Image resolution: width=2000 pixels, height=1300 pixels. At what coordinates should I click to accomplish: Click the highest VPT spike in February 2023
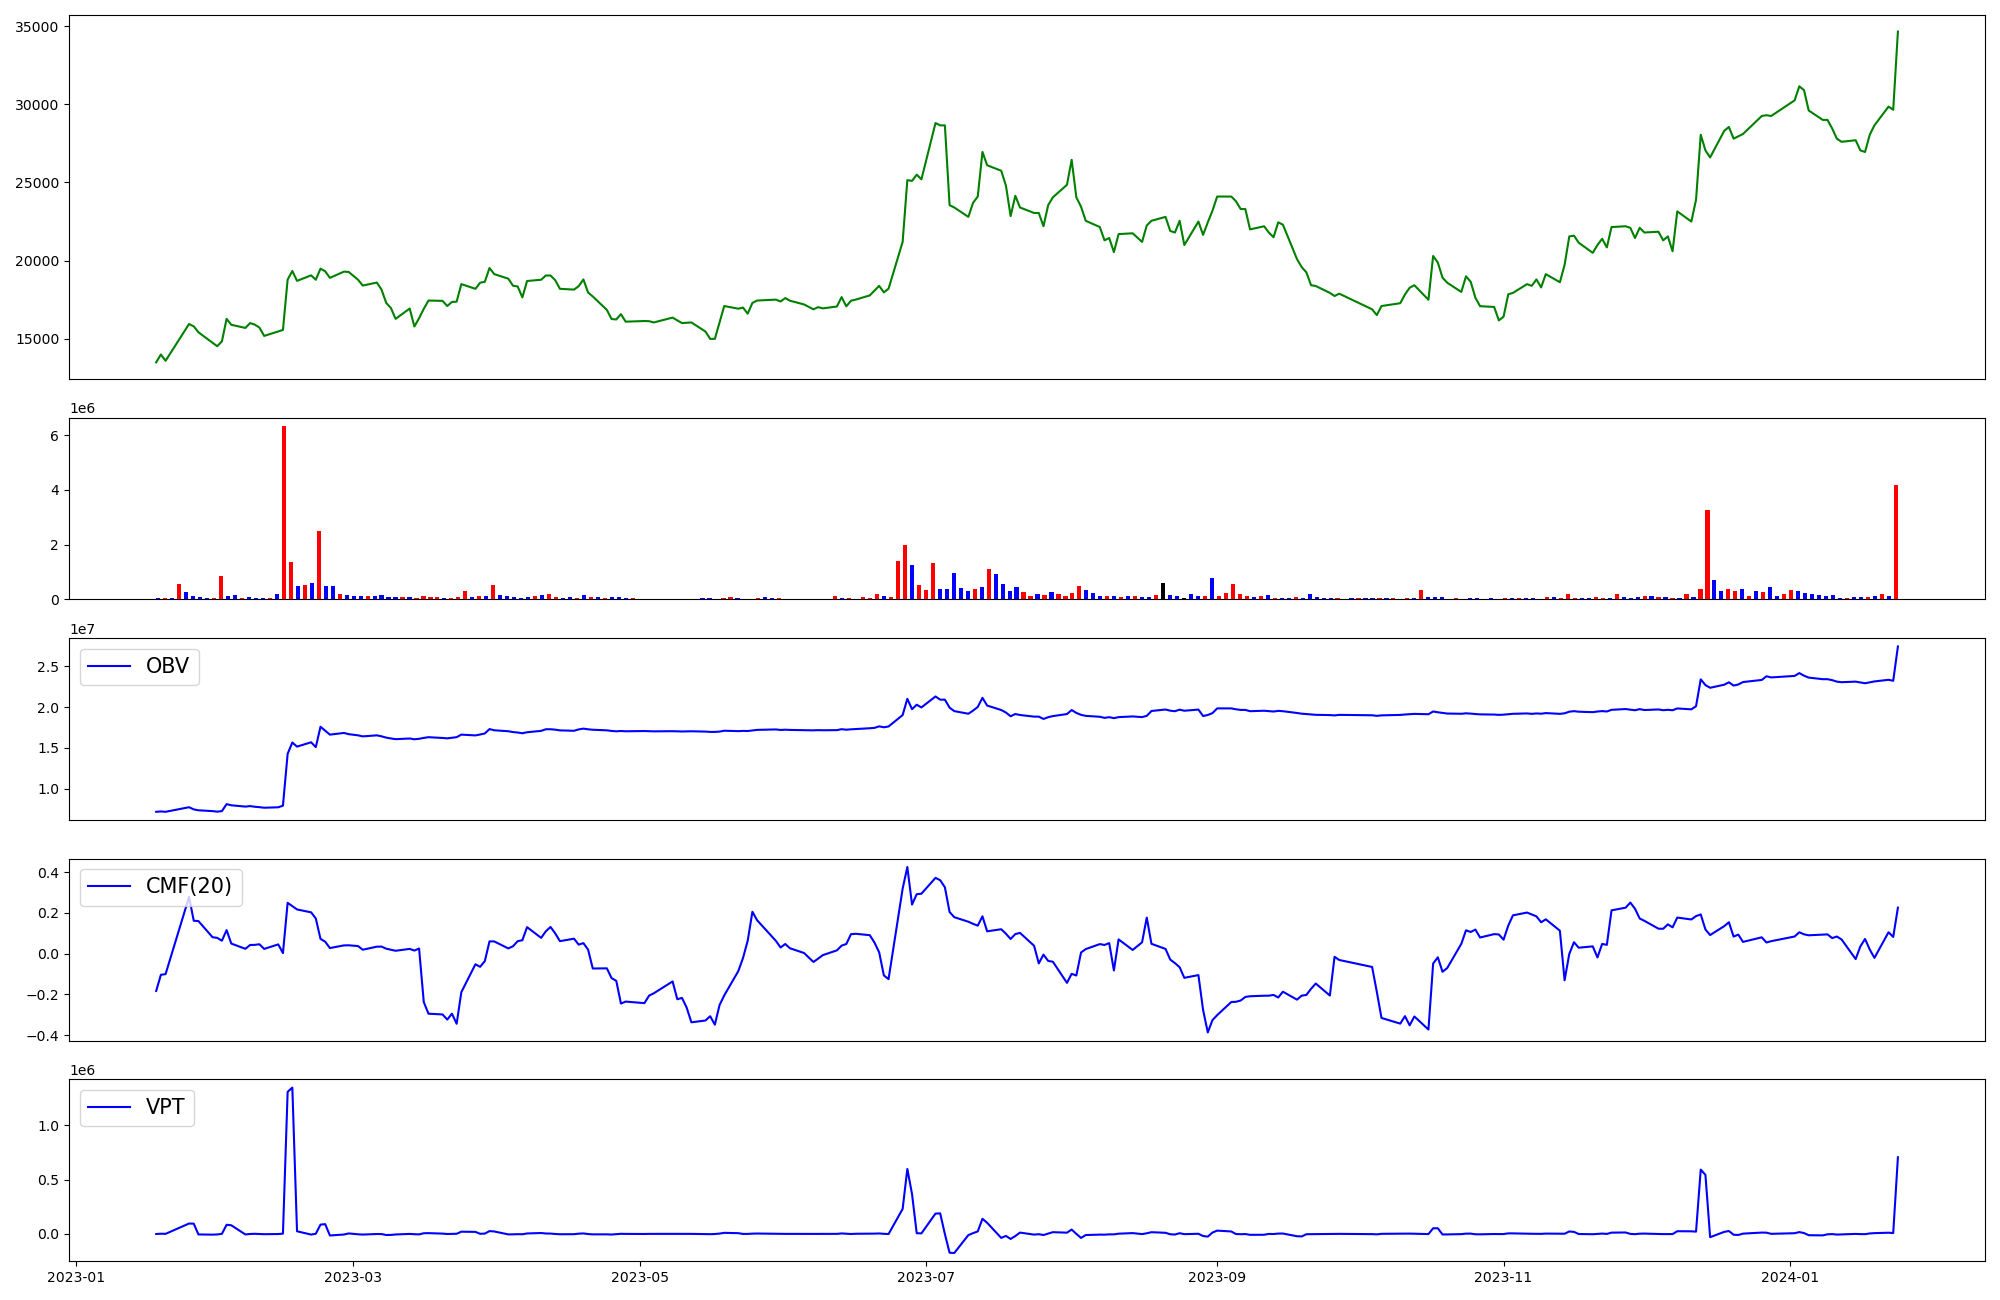[x=291, y=1088]
